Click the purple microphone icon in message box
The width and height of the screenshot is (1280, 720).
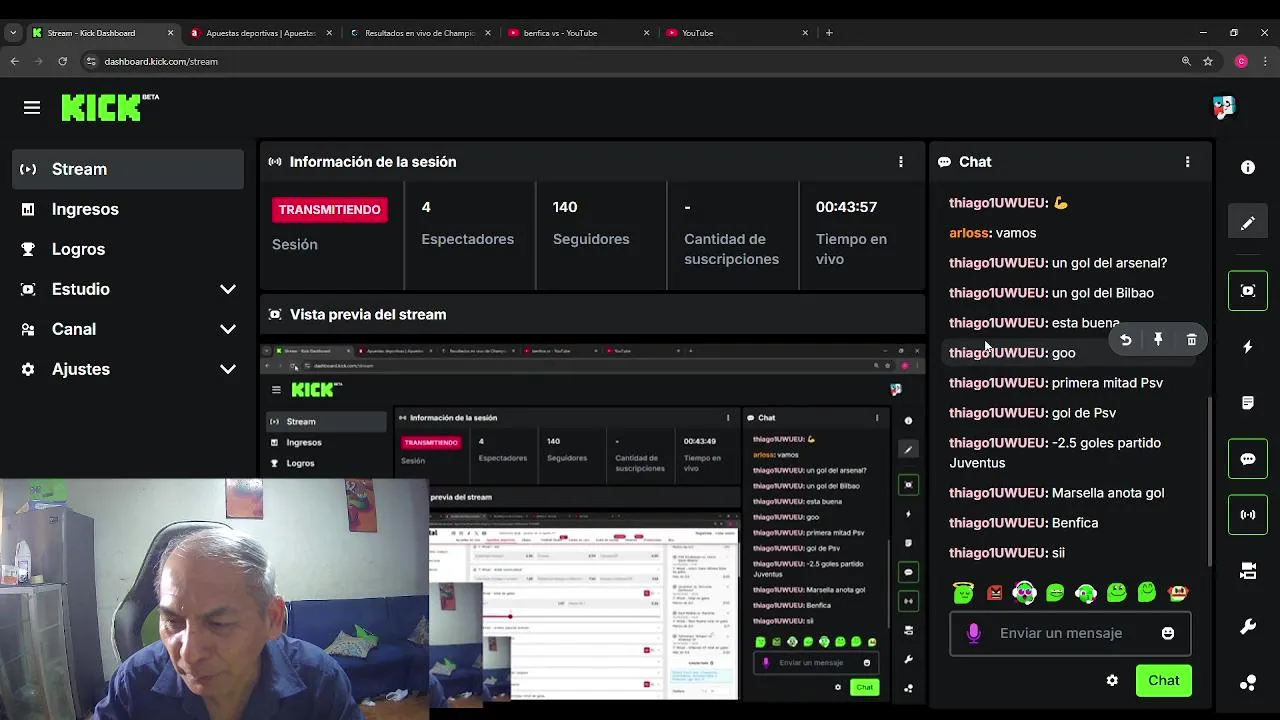[974, 633]
